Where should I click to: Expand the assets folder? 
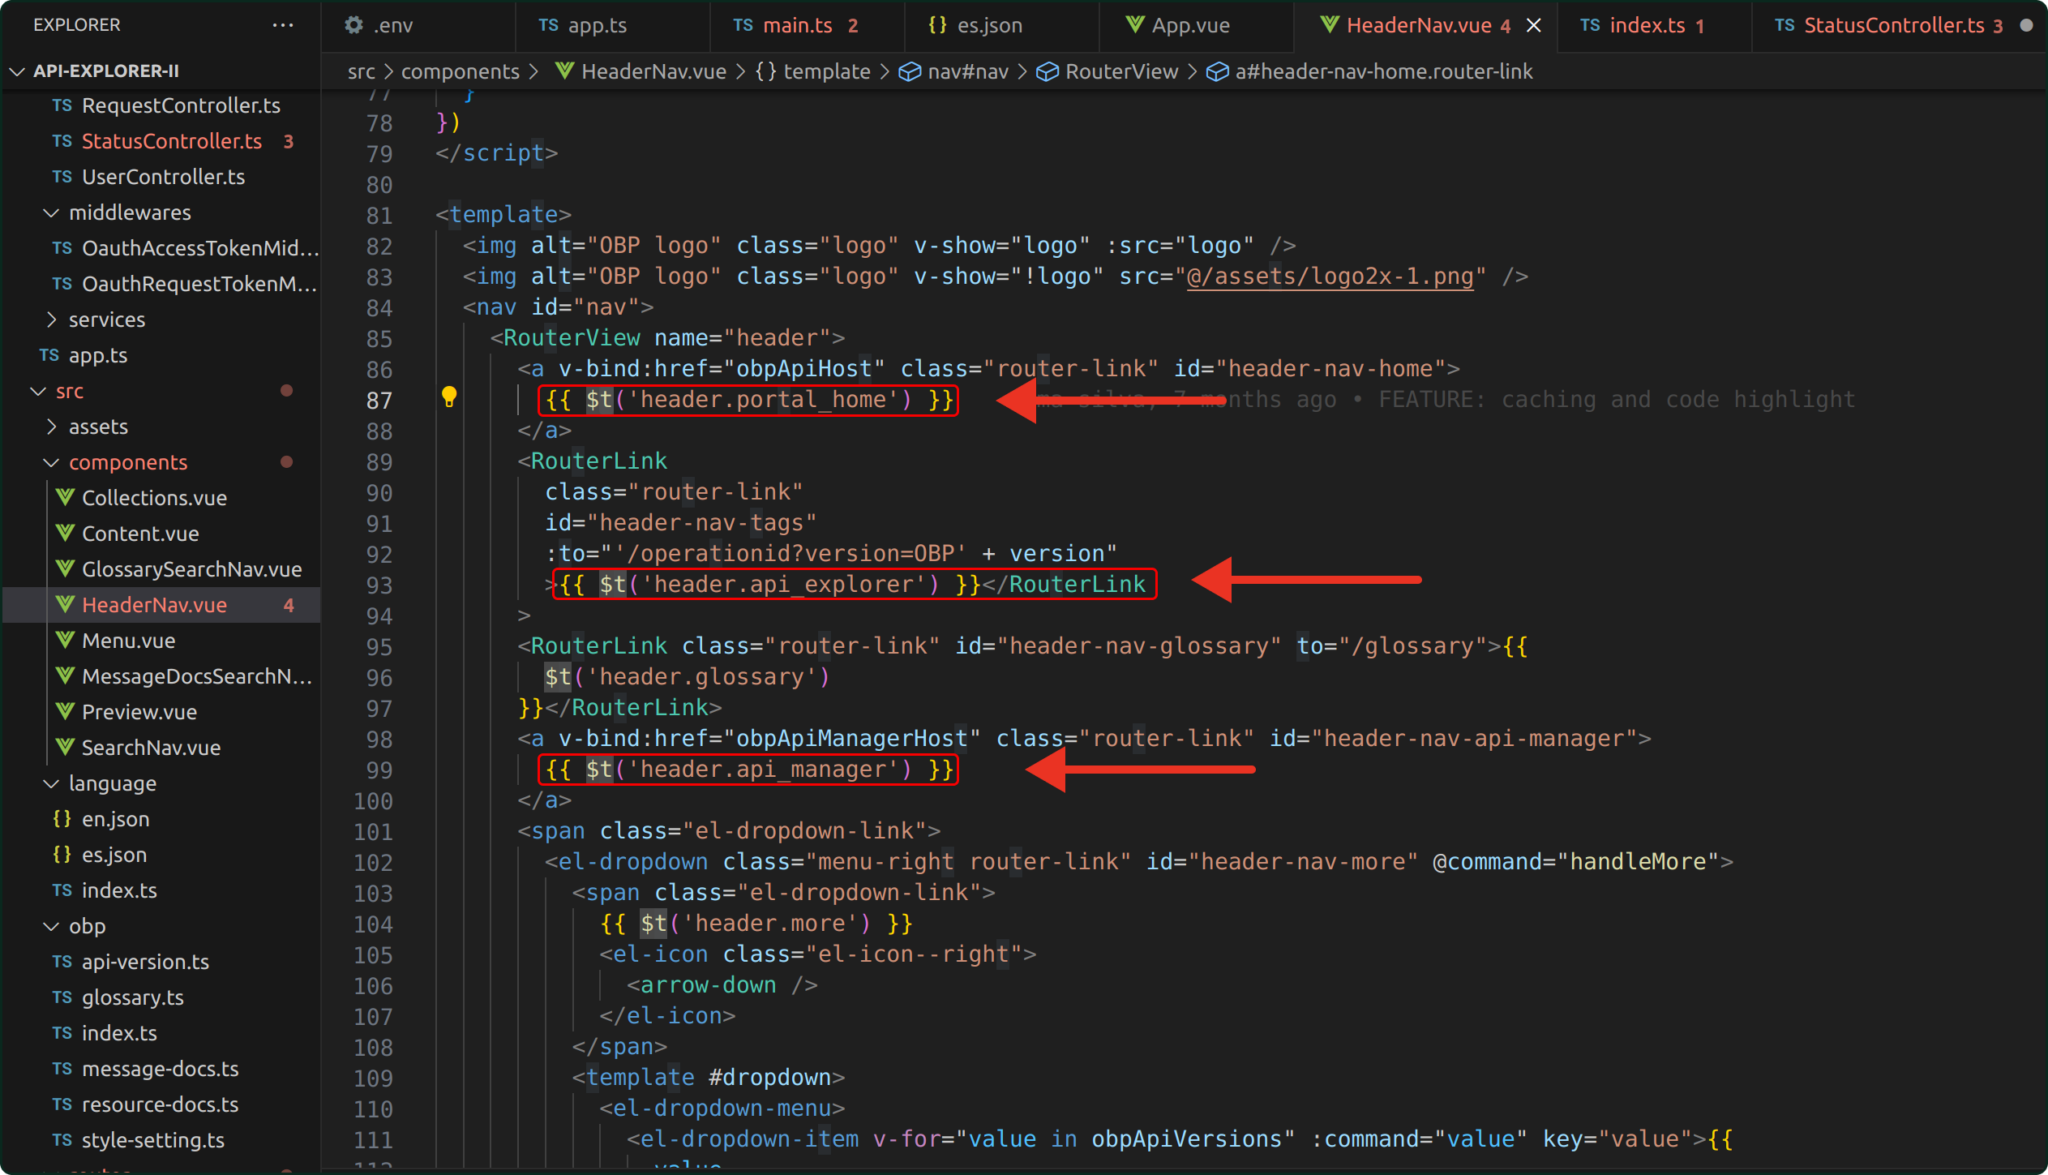pyautogui.click(x=52, y=427)
